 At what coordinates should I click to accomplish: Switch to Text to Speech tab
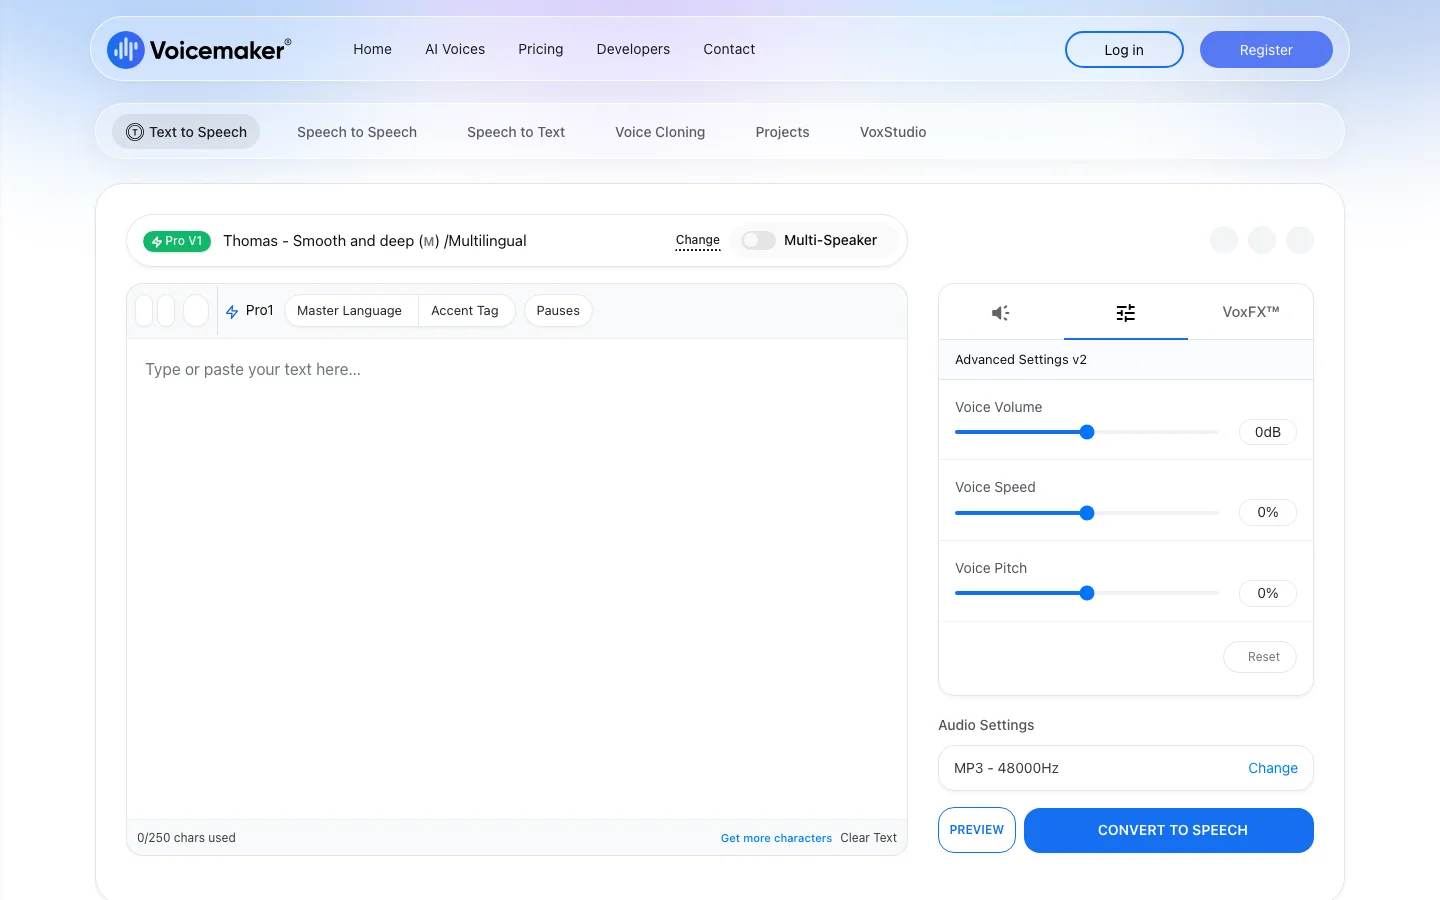pos(186,132)
